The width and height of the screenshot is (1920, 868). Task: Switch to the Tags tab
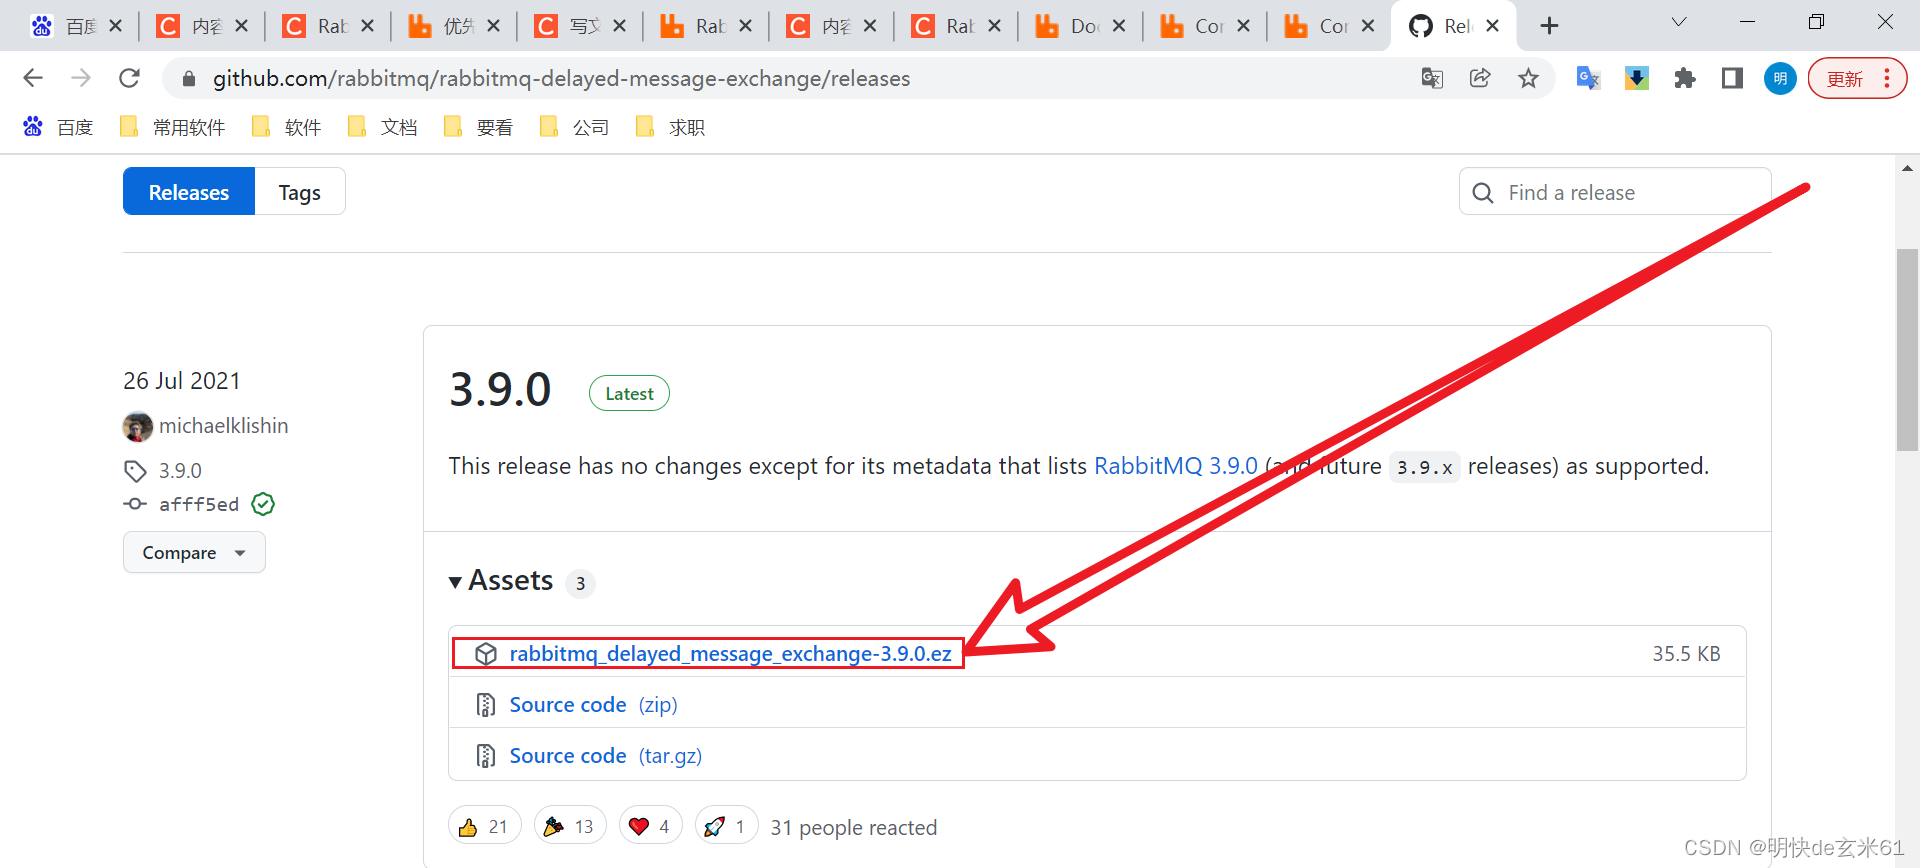coord(300,192)
